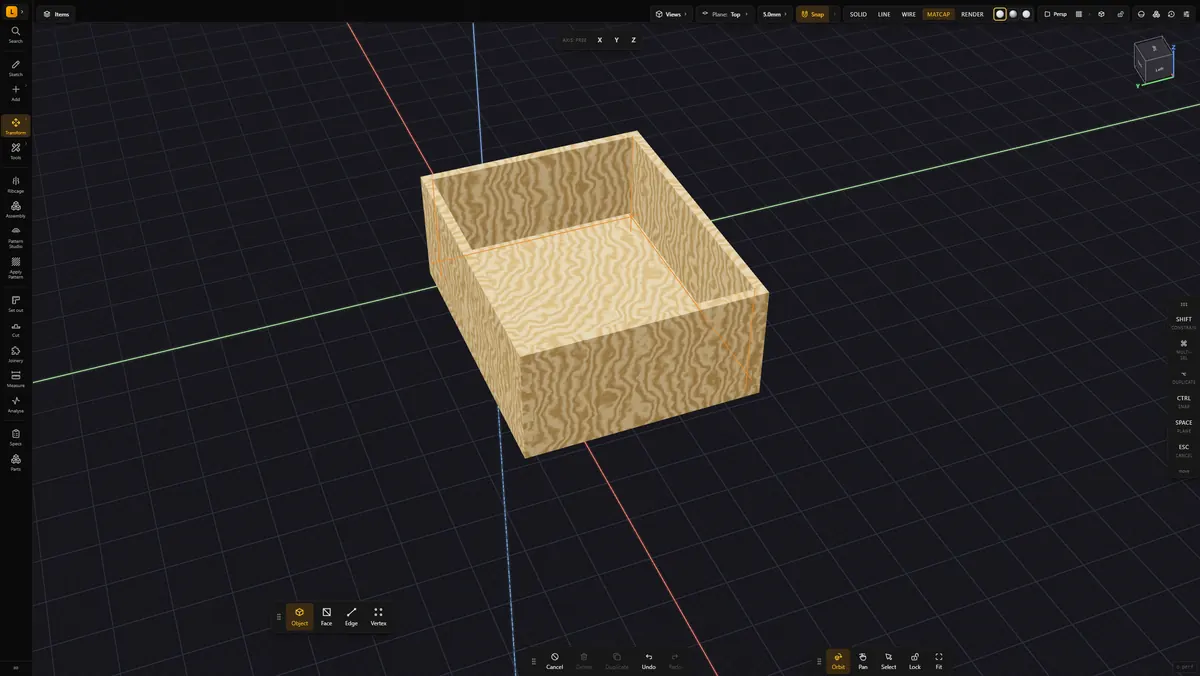Image resolution: width=1200 pixels, height=676 pixels.
Task: Toggle Z axis constraint
Action: point(633,40)
